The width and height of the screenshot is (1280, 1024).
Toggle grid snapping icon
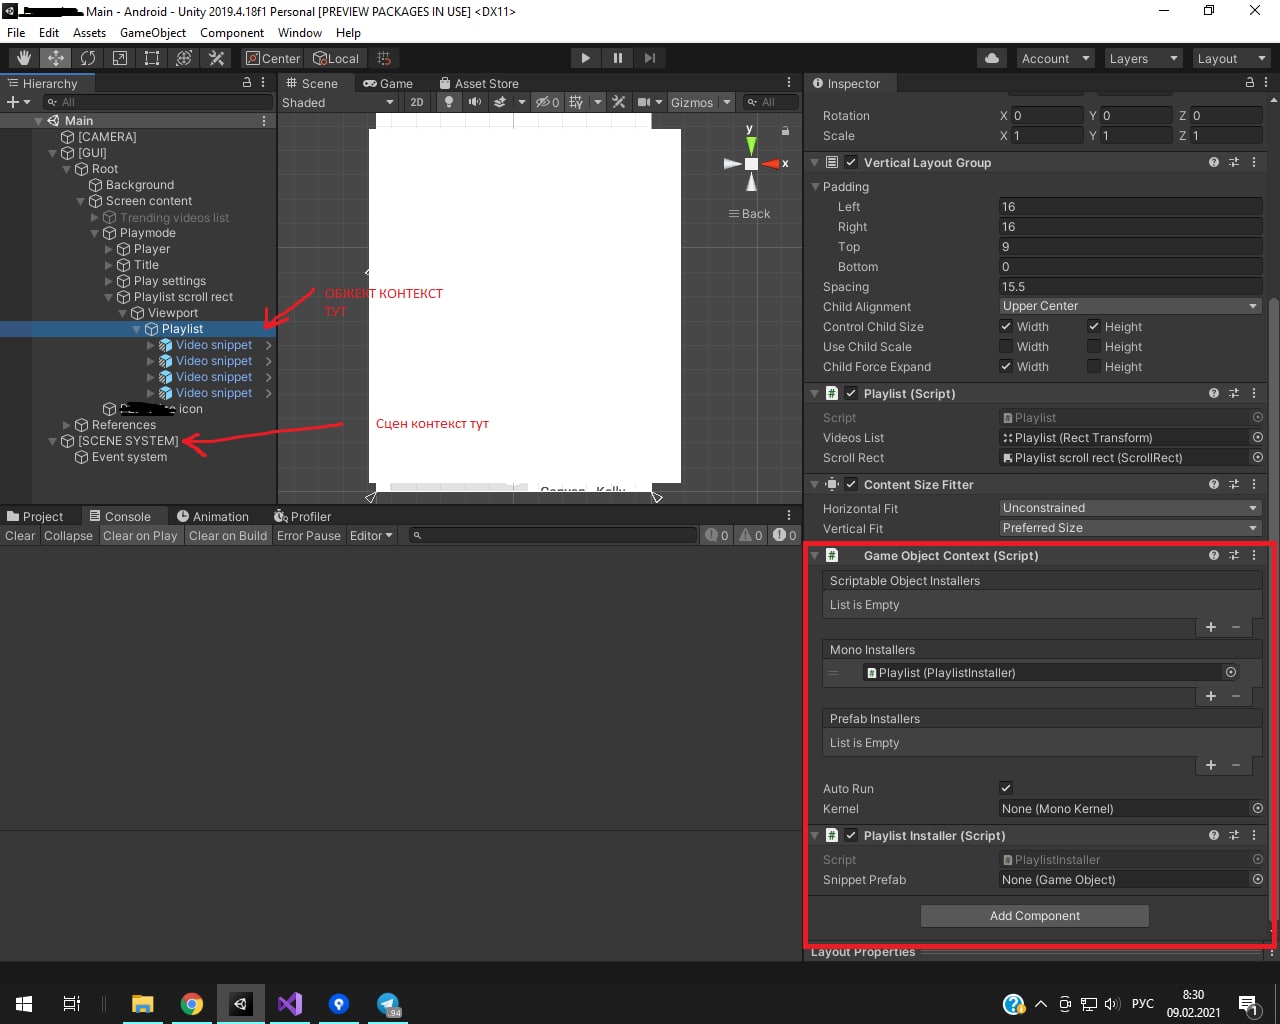point(384,58)
